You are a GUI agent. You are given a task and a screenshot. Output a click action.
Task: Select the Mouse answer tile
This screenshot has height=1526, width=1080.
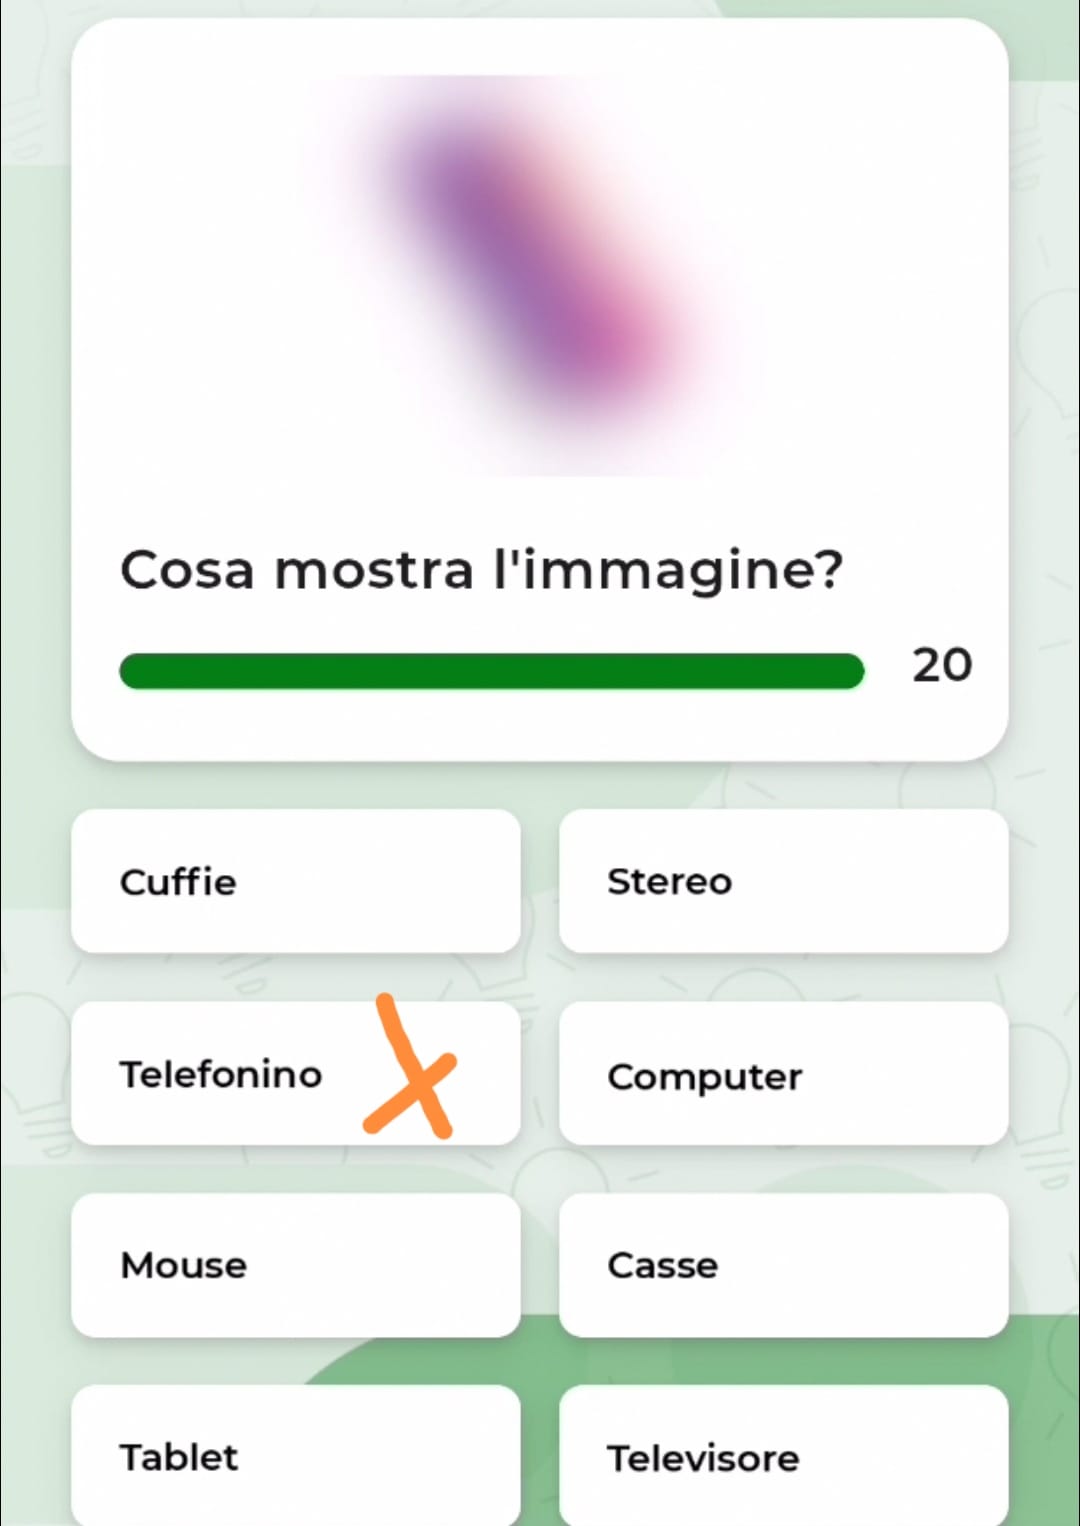pyautogui.click(x=295, y=1265)
